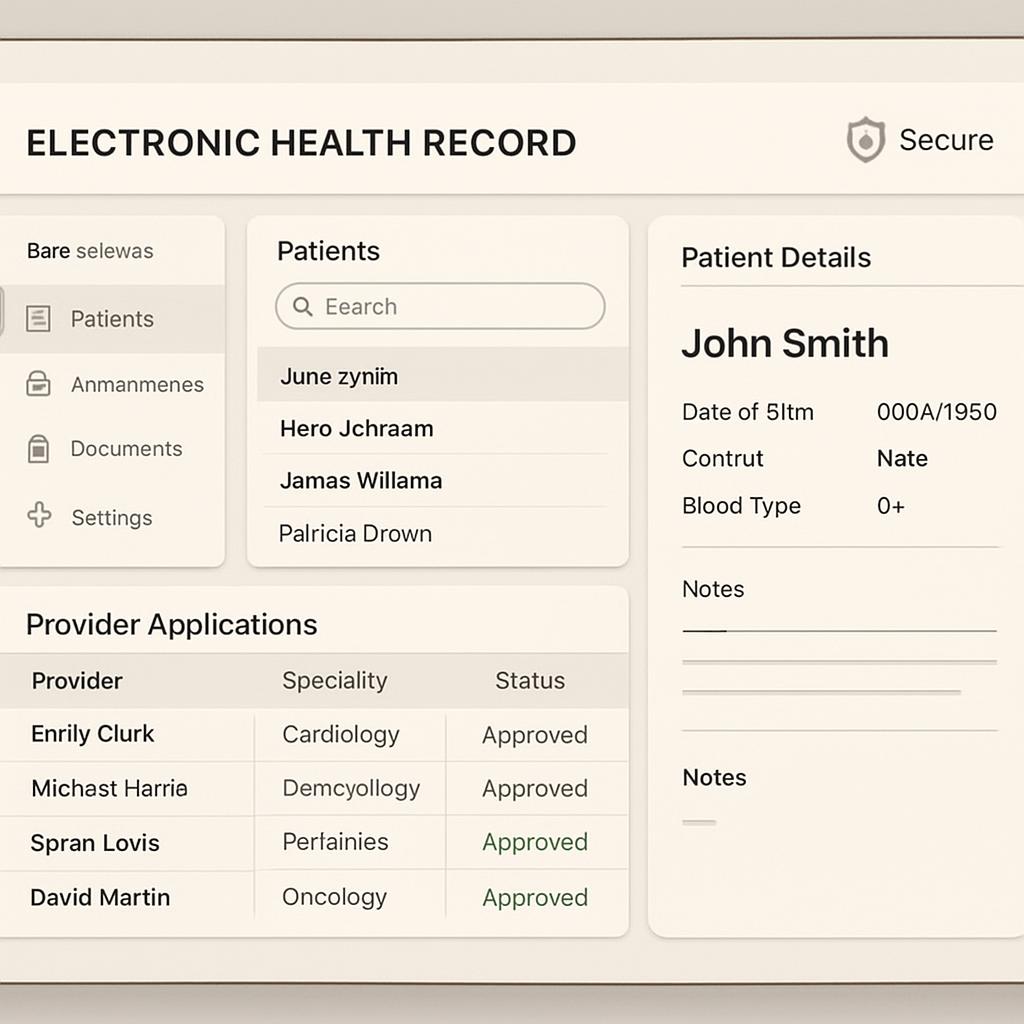Click the Secure shield icon in header

coord(866,140)
